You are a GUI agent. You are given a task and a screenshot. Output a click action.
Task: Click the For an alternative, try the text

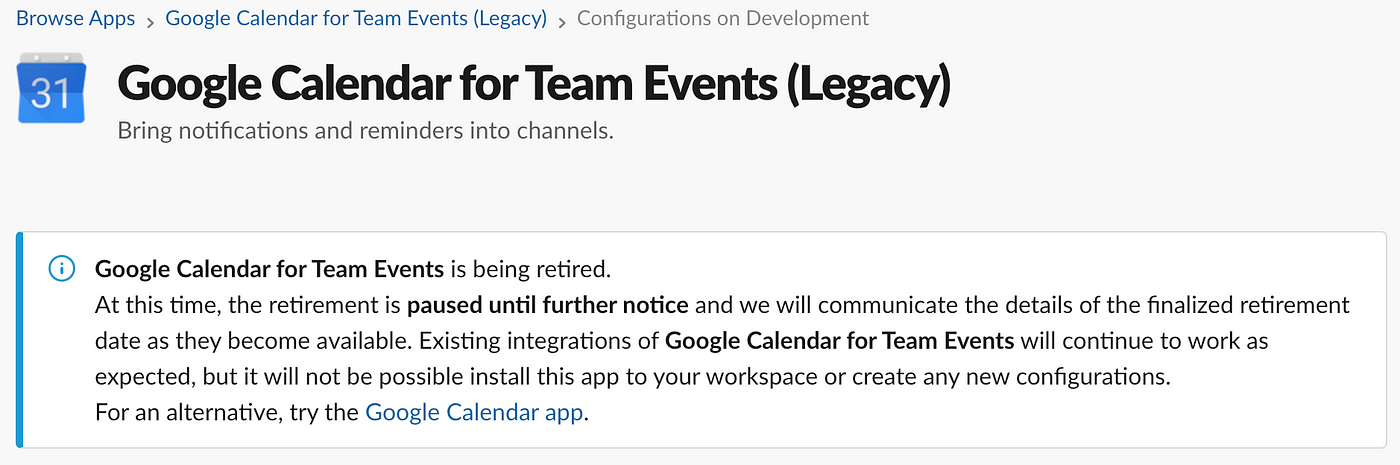pyautogui.click(x=227, y=411)
